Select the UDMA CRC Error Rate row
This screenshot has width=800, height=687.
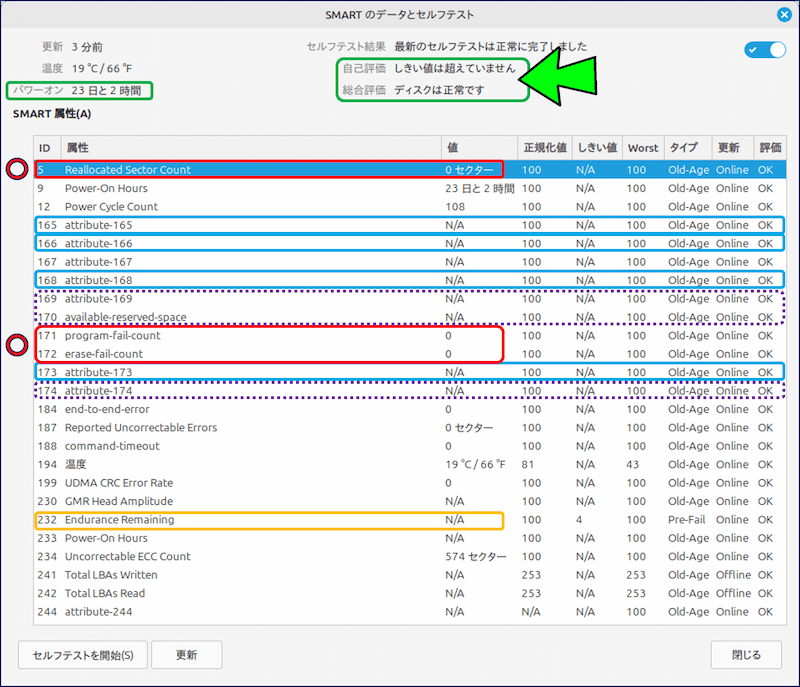click(200, 482)
